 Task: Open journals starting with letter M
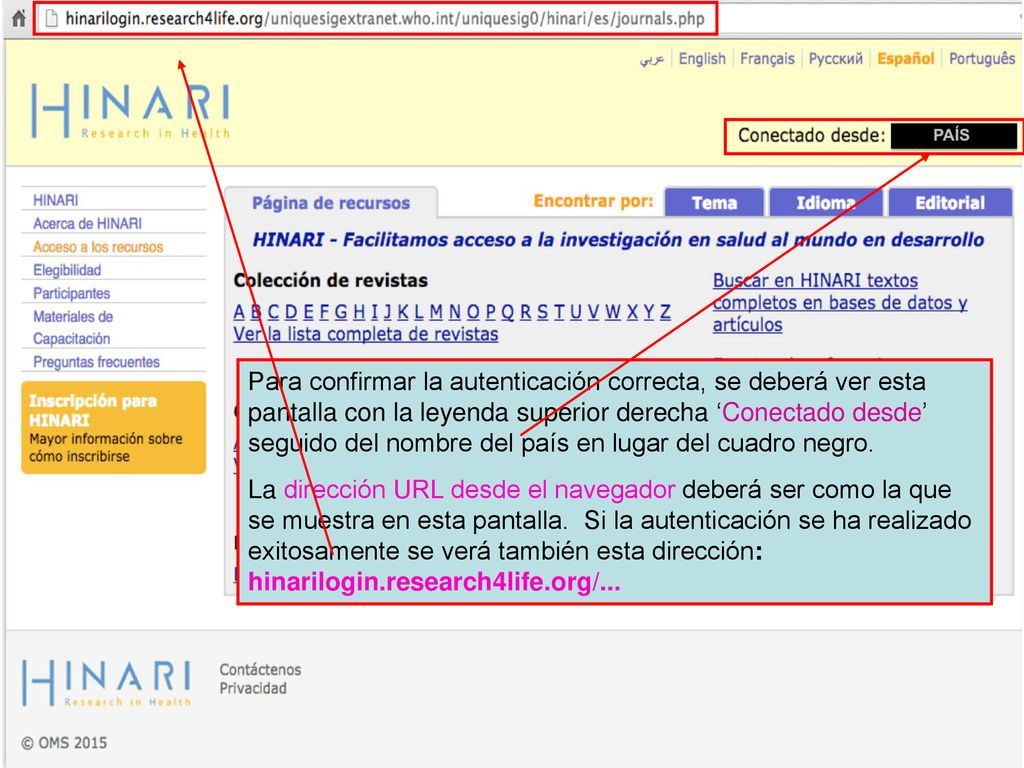pyautogui.click(x=436, y=312)
